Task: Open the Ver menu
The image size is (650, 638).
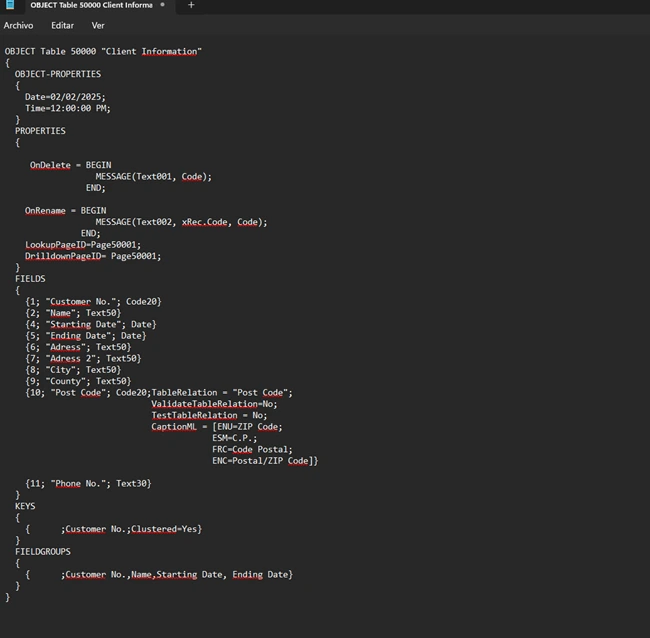Action: point(98,25)
